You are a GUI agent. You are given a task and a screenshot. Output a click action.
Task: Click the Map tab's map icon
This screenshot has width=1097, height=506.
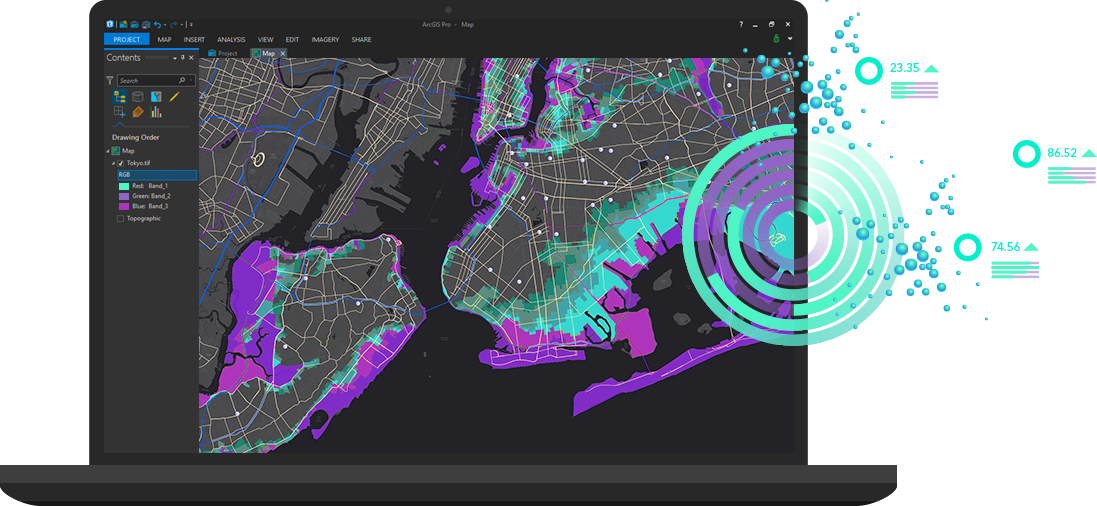point(256,53)
